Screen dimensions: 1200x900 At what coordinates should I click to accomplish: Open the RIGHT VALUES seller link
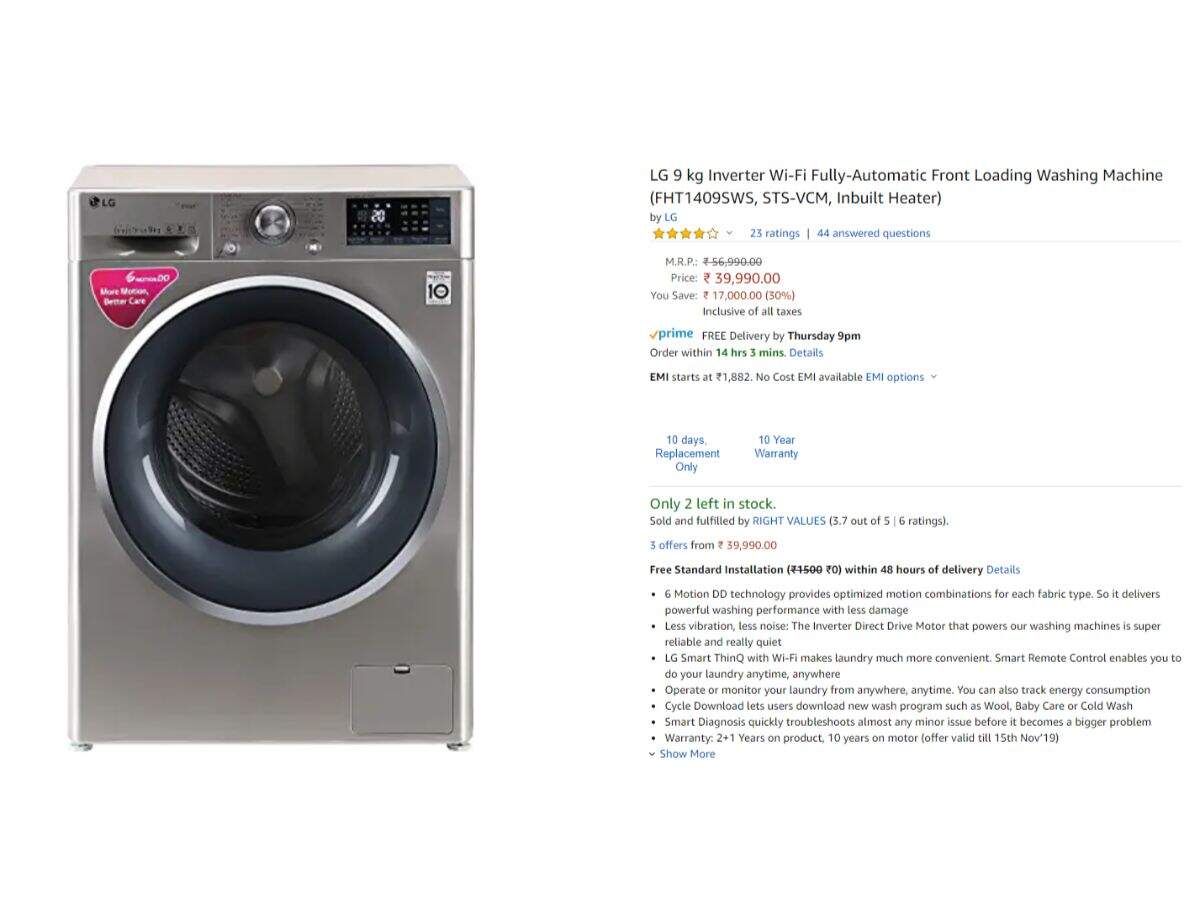point(789,521)
